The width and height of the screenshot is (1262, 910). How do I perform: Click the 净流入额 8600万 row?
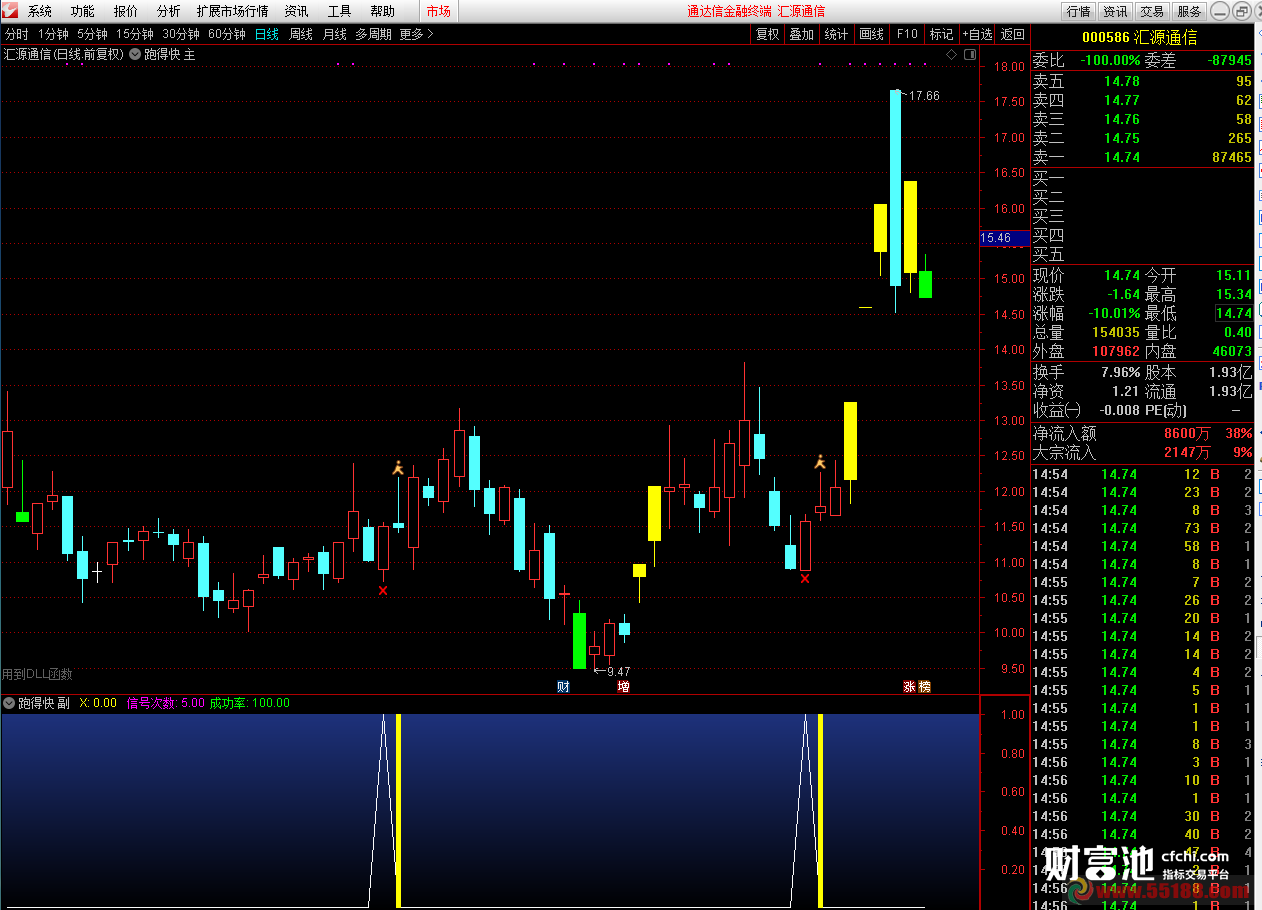[x=1142, y=433]
